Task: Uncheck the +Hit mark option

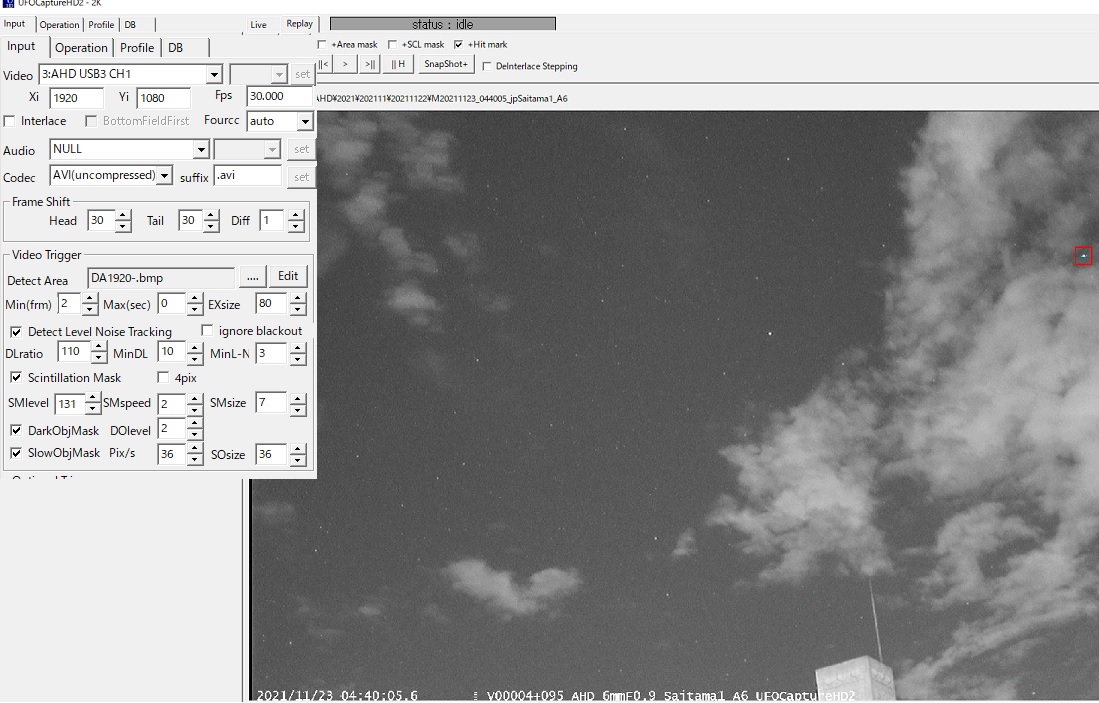Action: [x=458, y=44]
